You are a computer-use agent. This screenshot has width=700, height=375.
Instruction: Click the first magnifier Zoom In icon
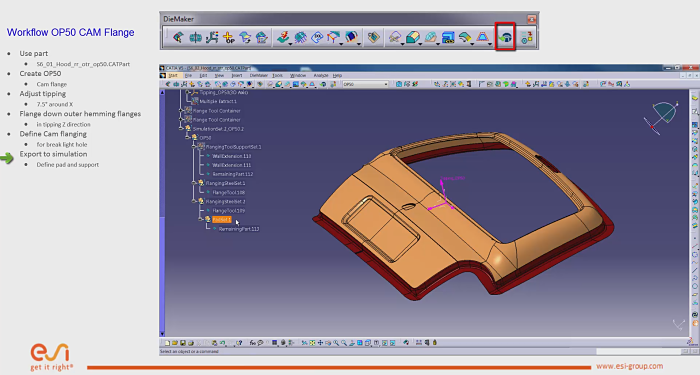pos(336,343)
